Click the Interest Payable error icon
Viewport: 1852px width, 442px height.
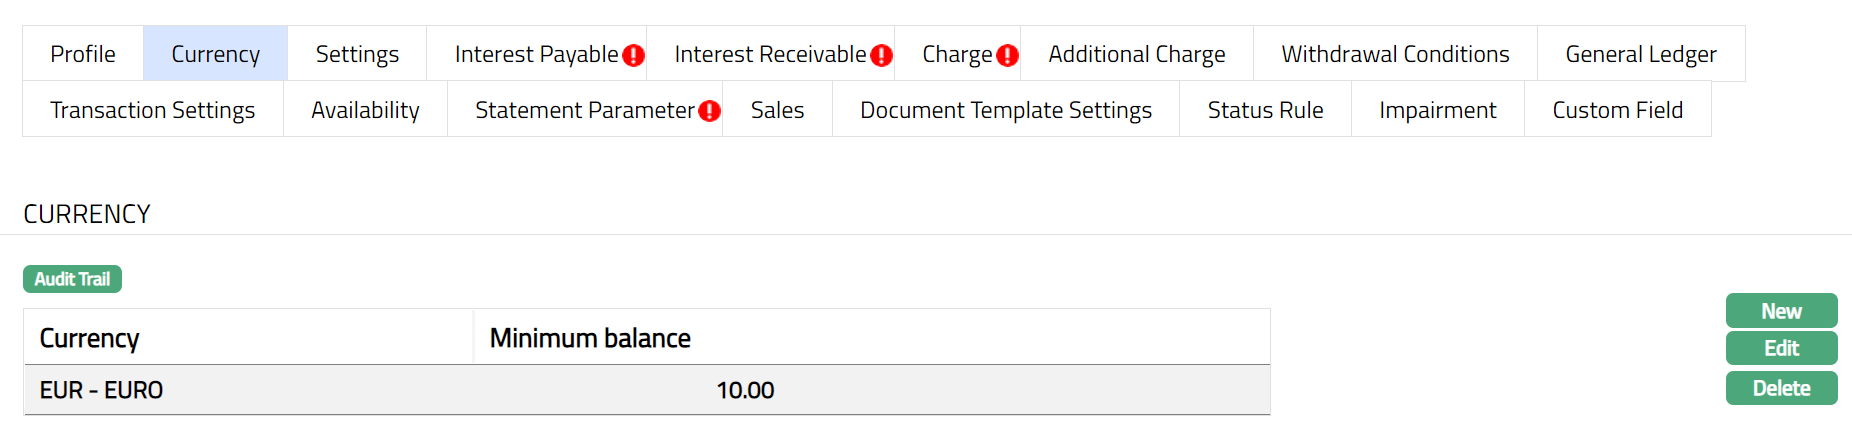(633, 55)
